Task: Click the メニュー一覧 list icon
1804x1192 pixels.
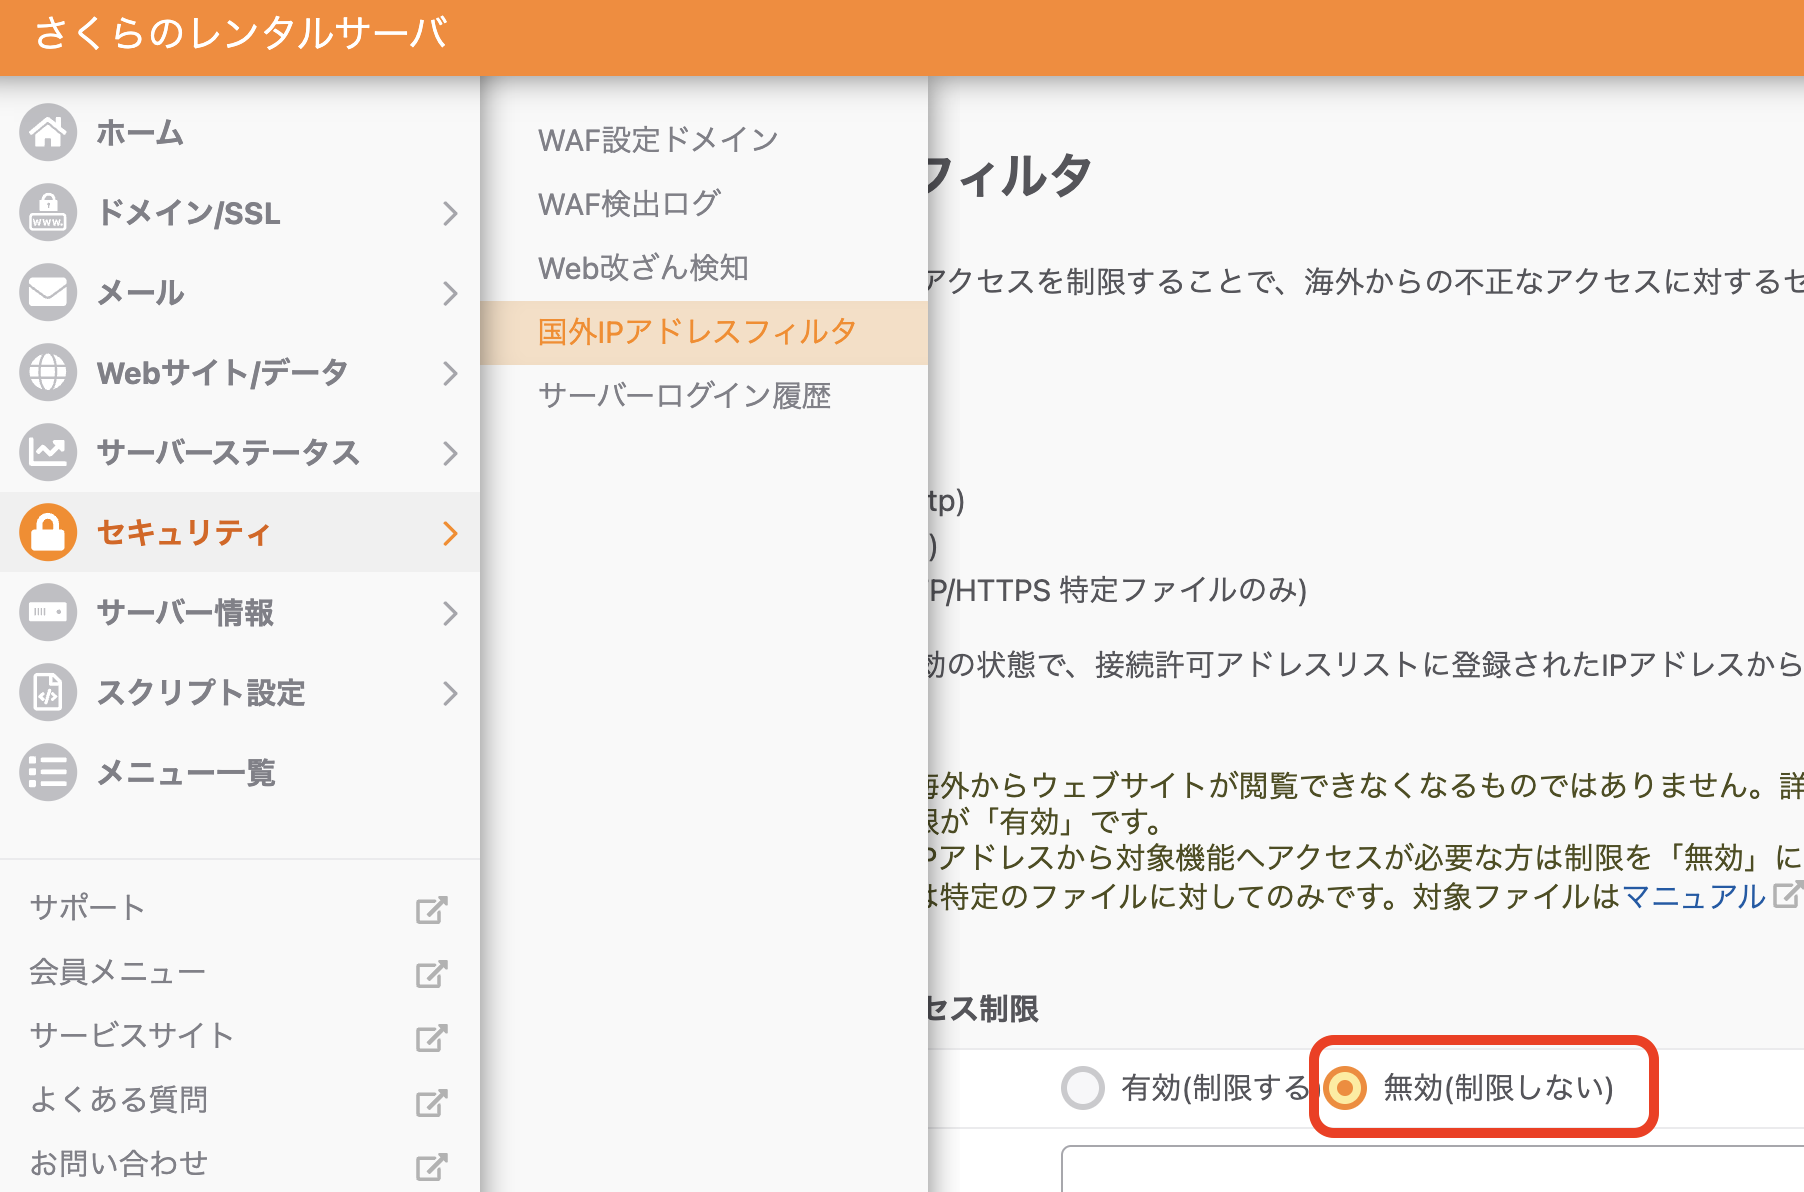Action: click(47, 772)
